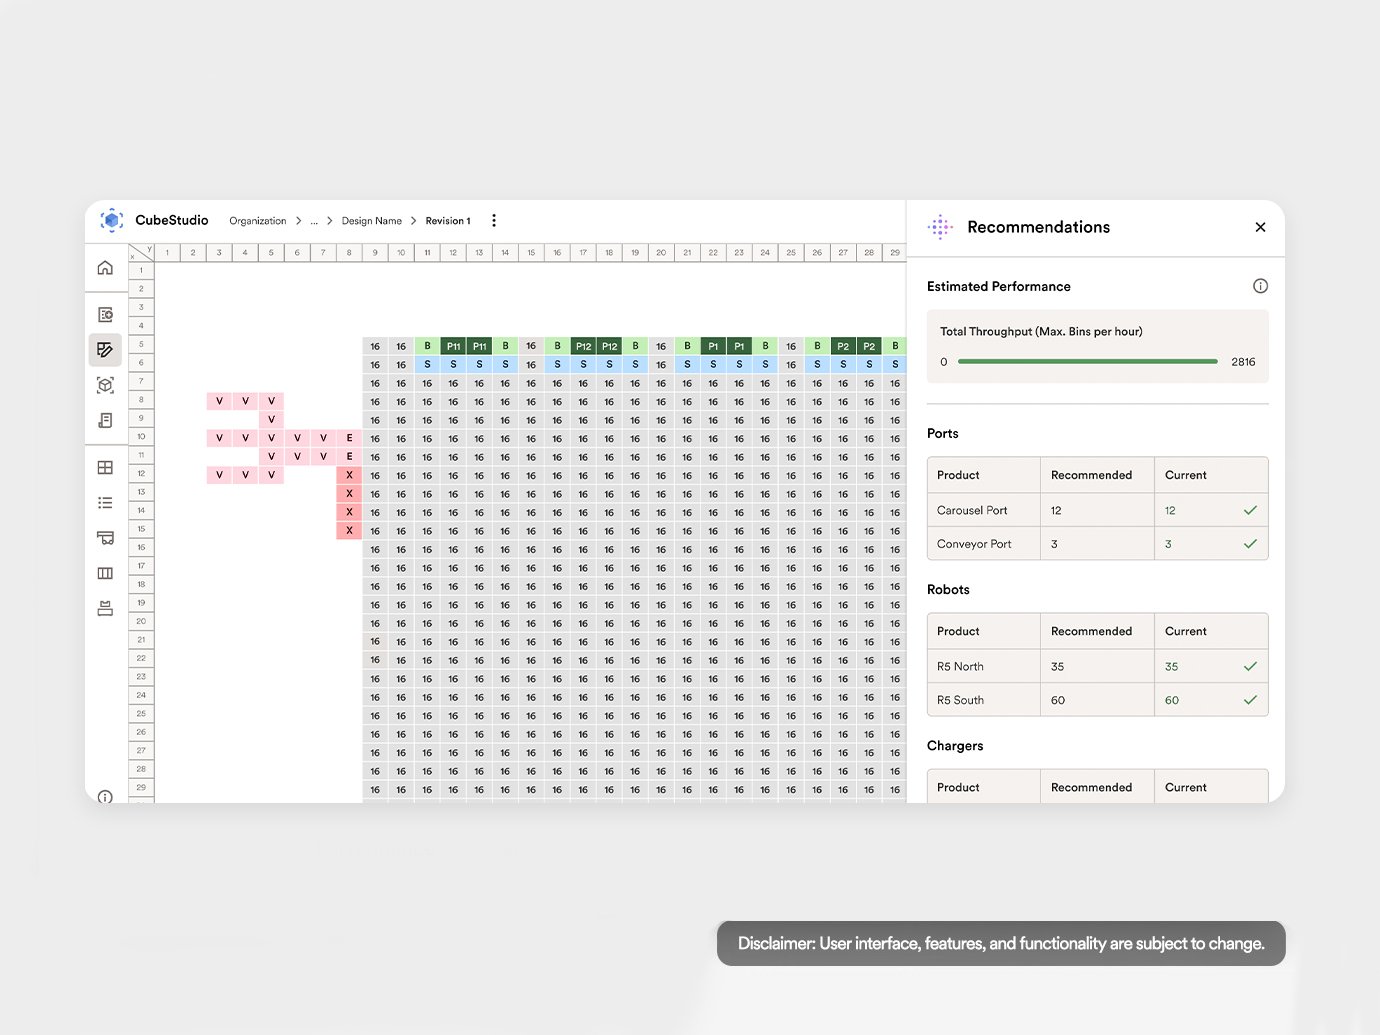Expand the collapsed breadcrumb ellipsis
1380x1035 pixels.
314,221
